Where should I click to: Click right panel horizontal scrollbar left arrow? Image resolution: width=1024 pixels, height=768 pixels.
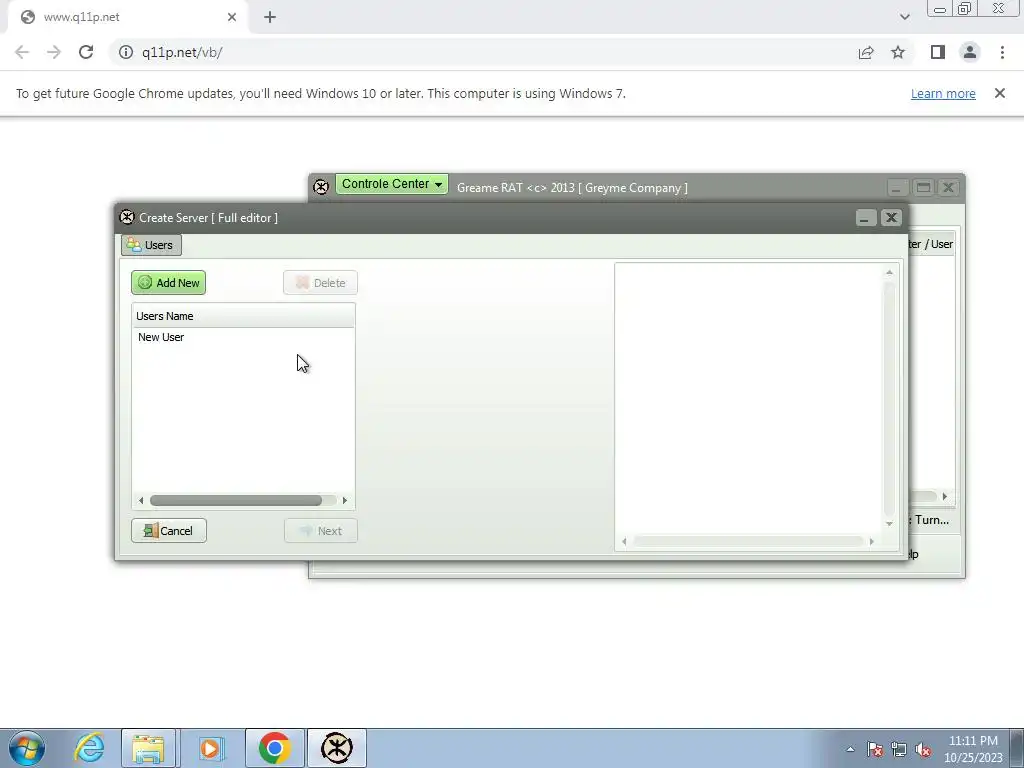coord(624,541)
